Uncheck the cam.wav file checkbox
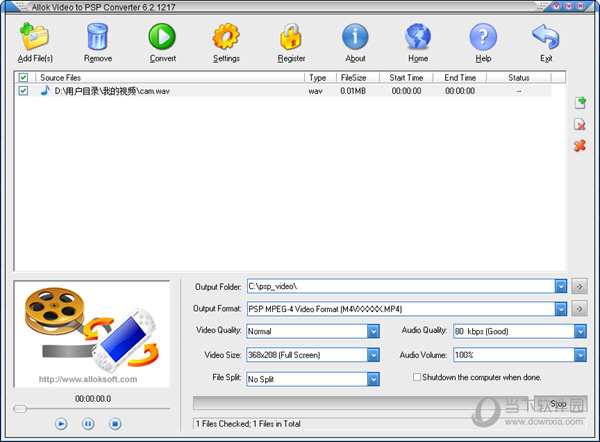This screenshot has height=442, width=600. (23, 91)
